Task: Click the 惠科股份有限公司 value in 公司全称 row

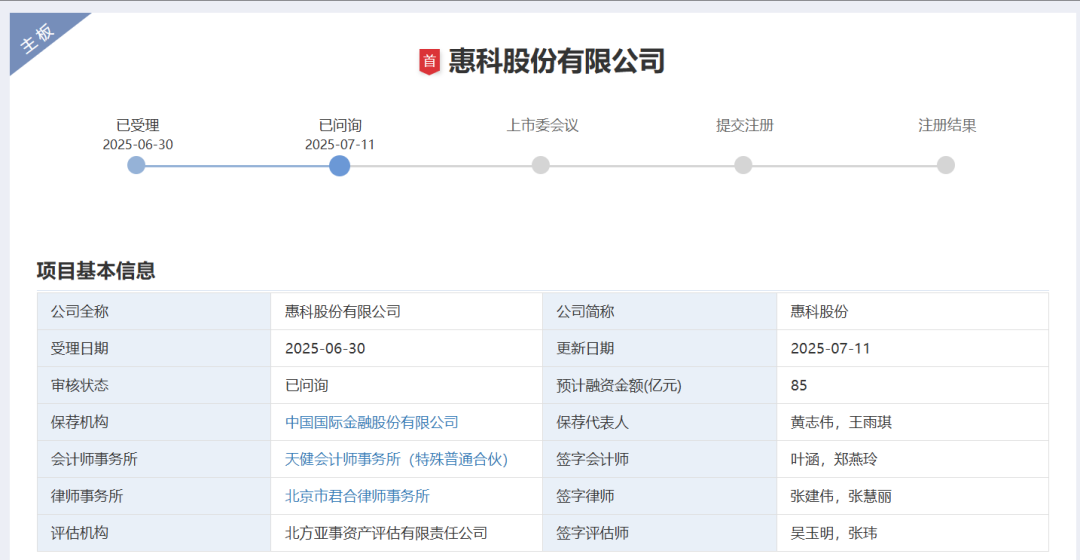Action: [343, 311]
